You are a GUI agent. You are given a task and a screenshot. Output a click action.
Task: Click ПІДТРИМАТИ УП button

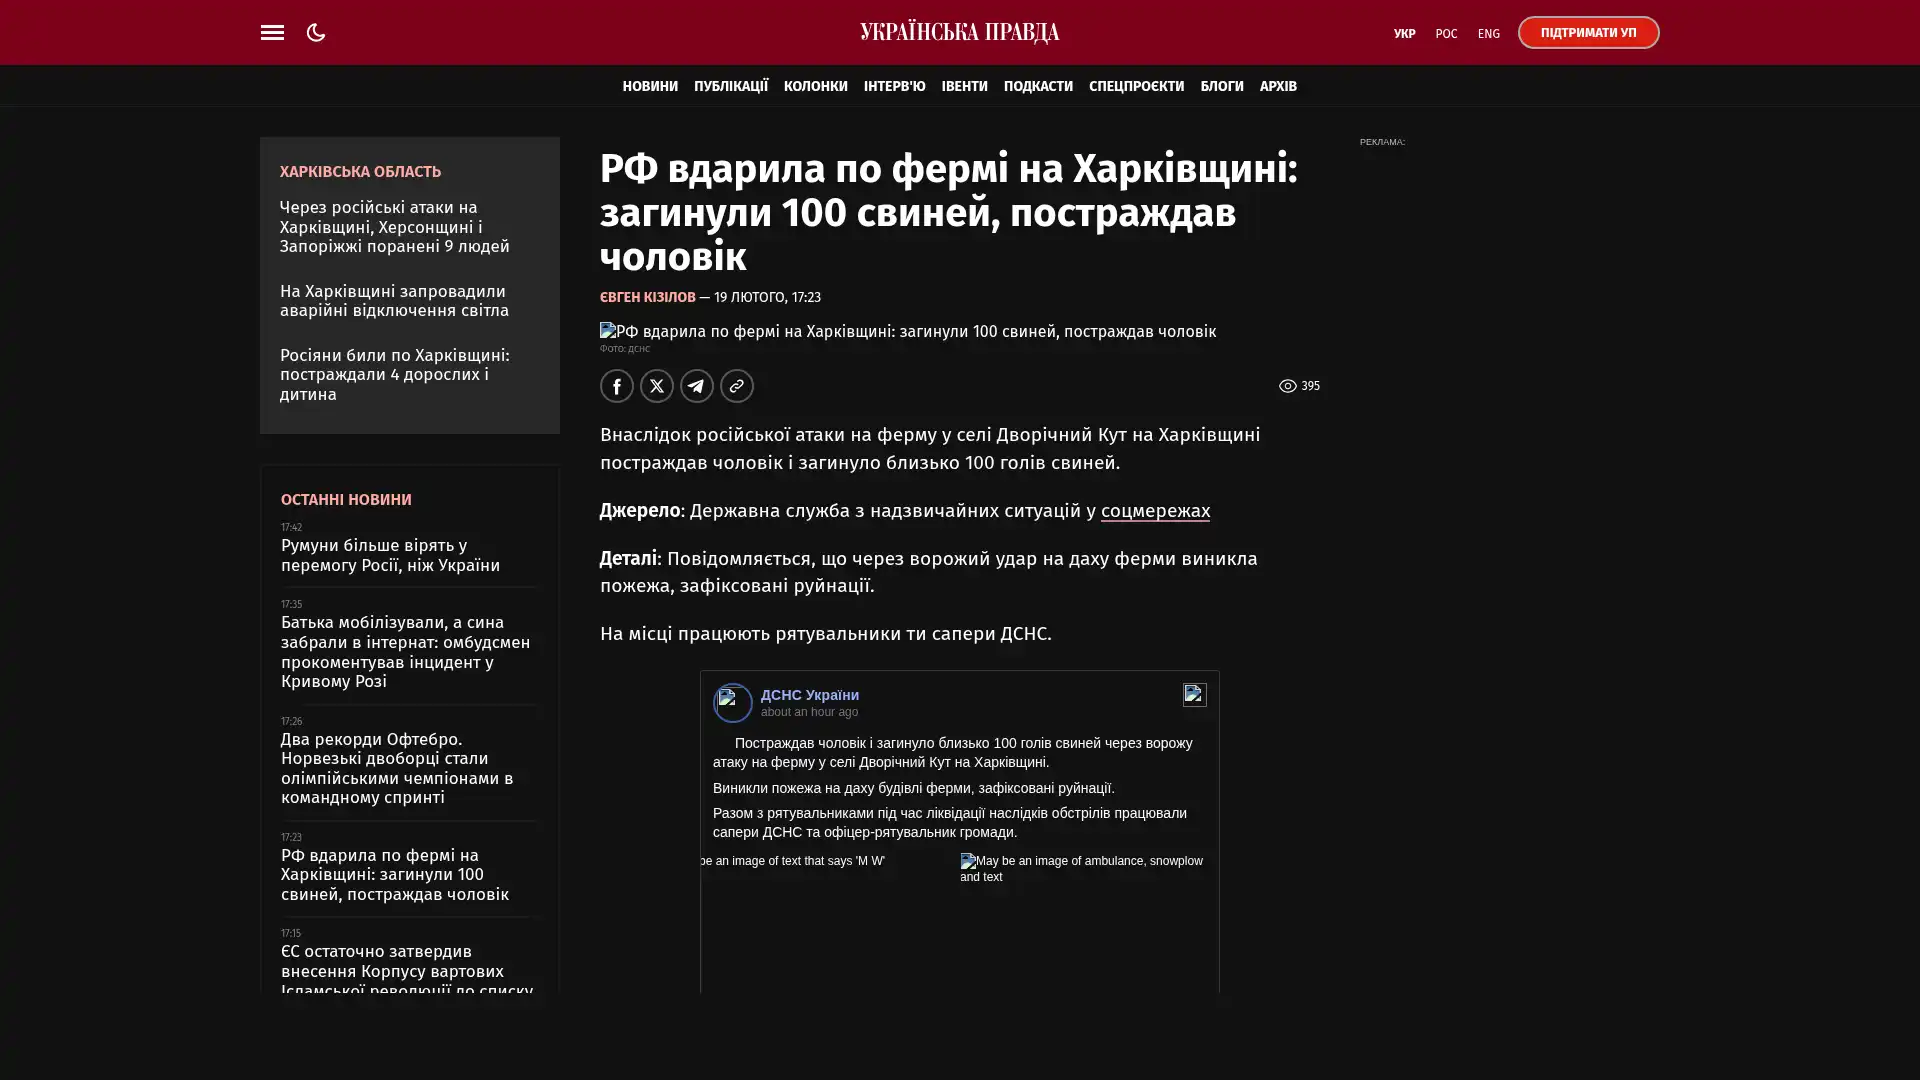coord(1587,33)
